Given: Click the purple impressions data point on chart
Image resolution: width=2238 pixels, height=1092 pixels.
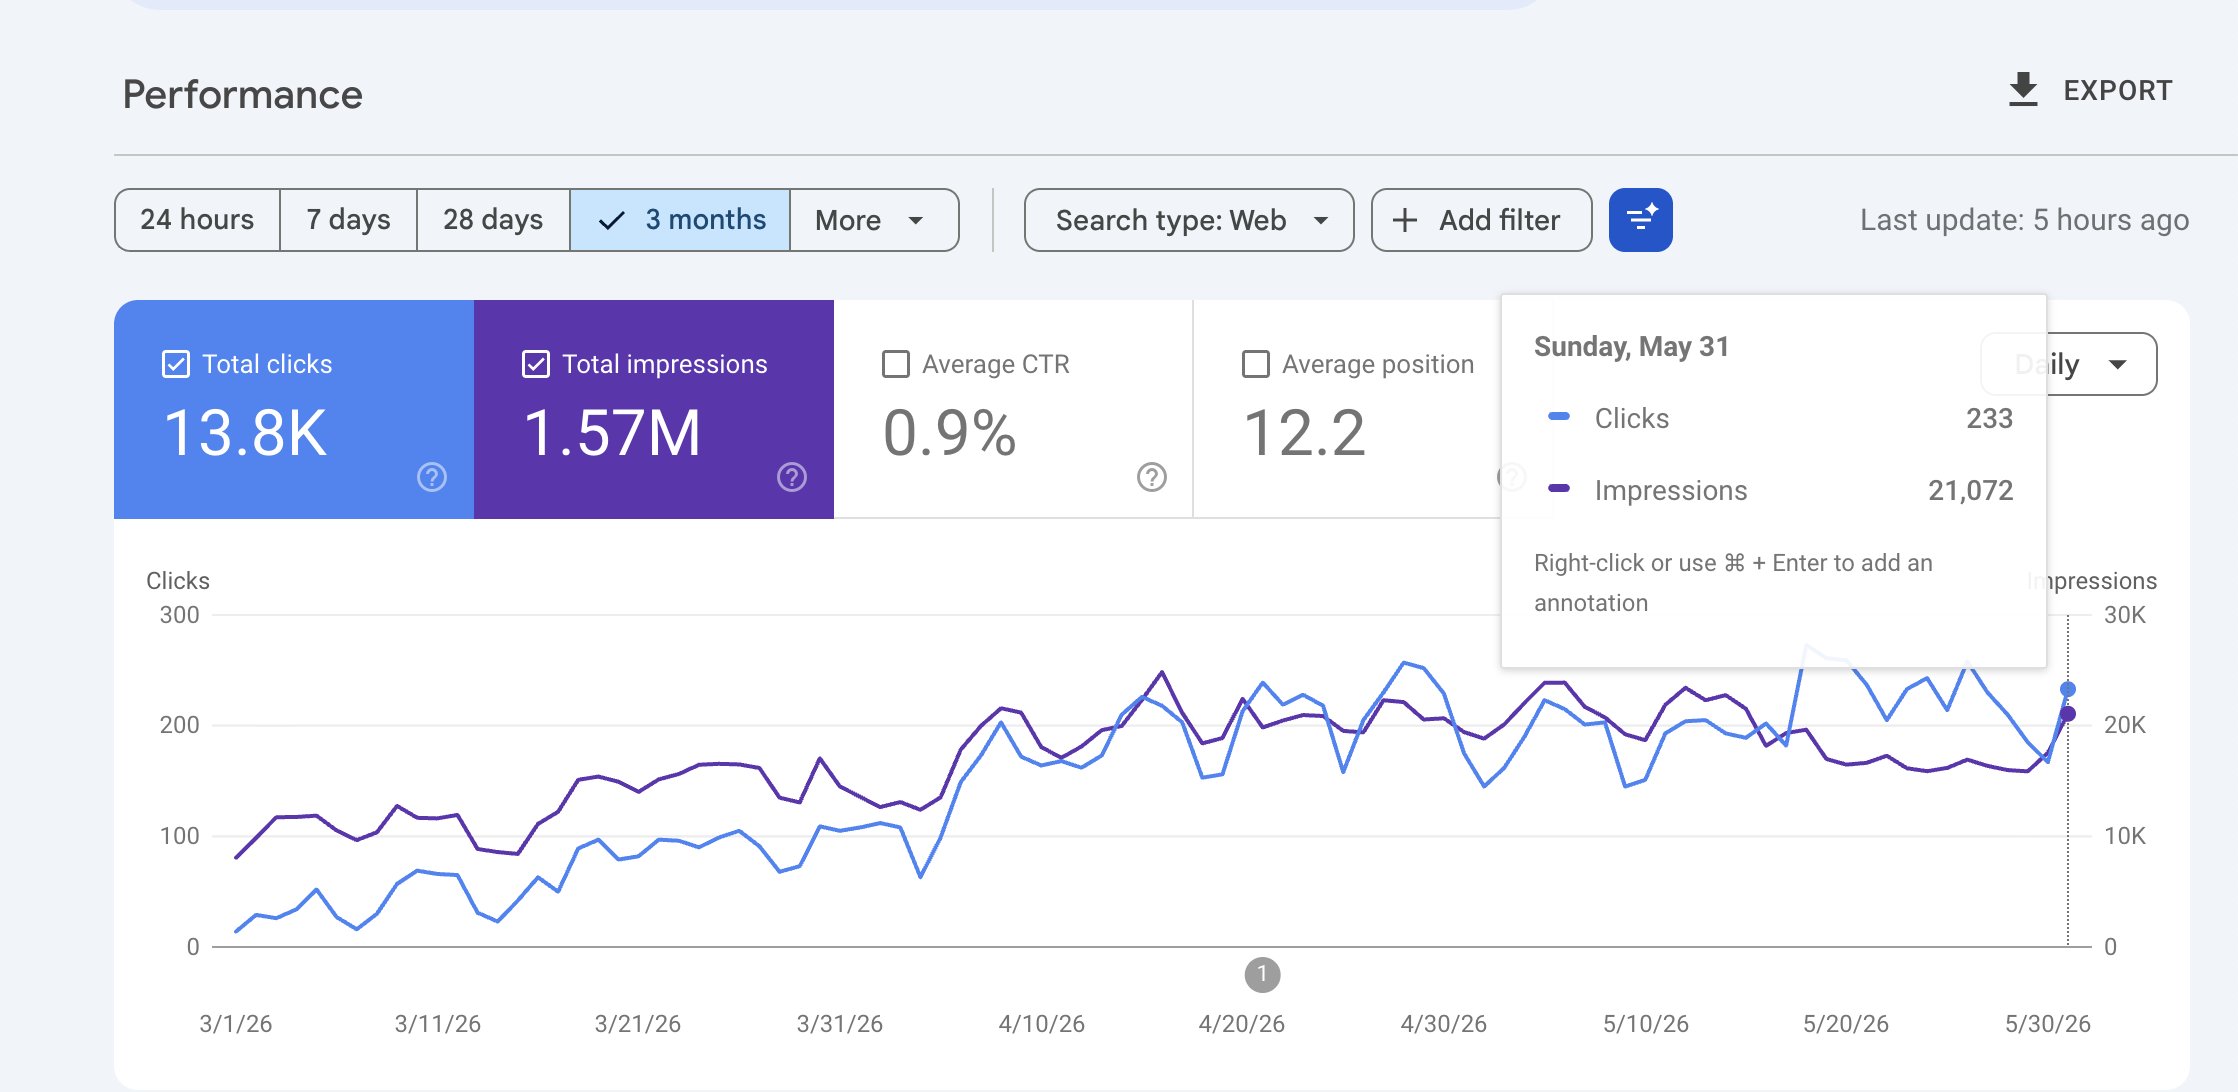Looking at the screenshot, I should pos(2068,714).
